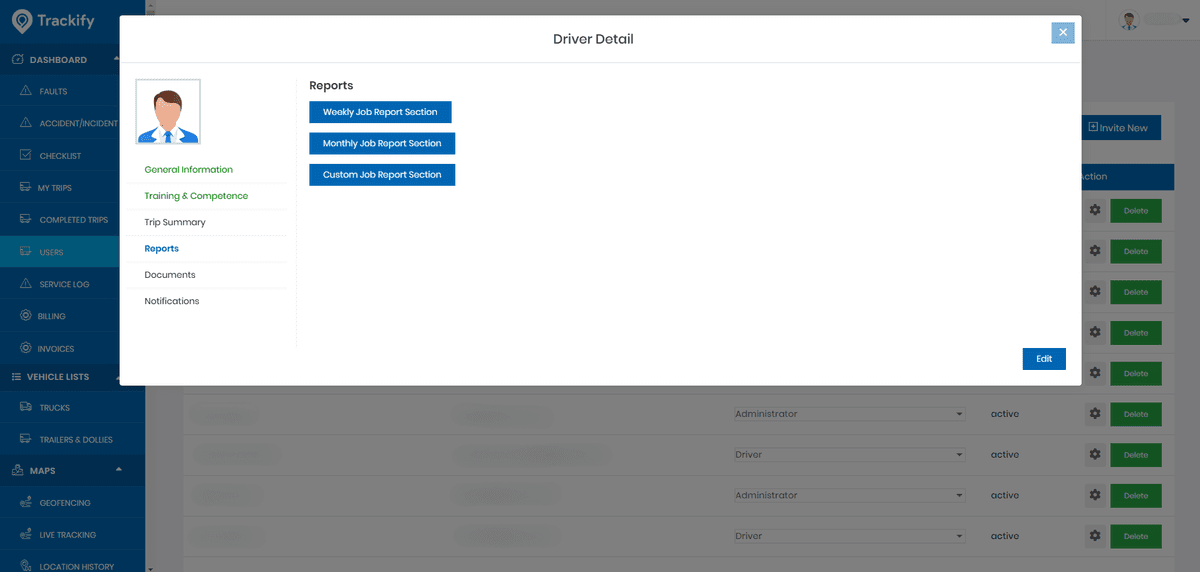1200x572 pixels.
Task: Open the Administrator role dropdown
Action: pyautogui.click(x=849, y=414)
